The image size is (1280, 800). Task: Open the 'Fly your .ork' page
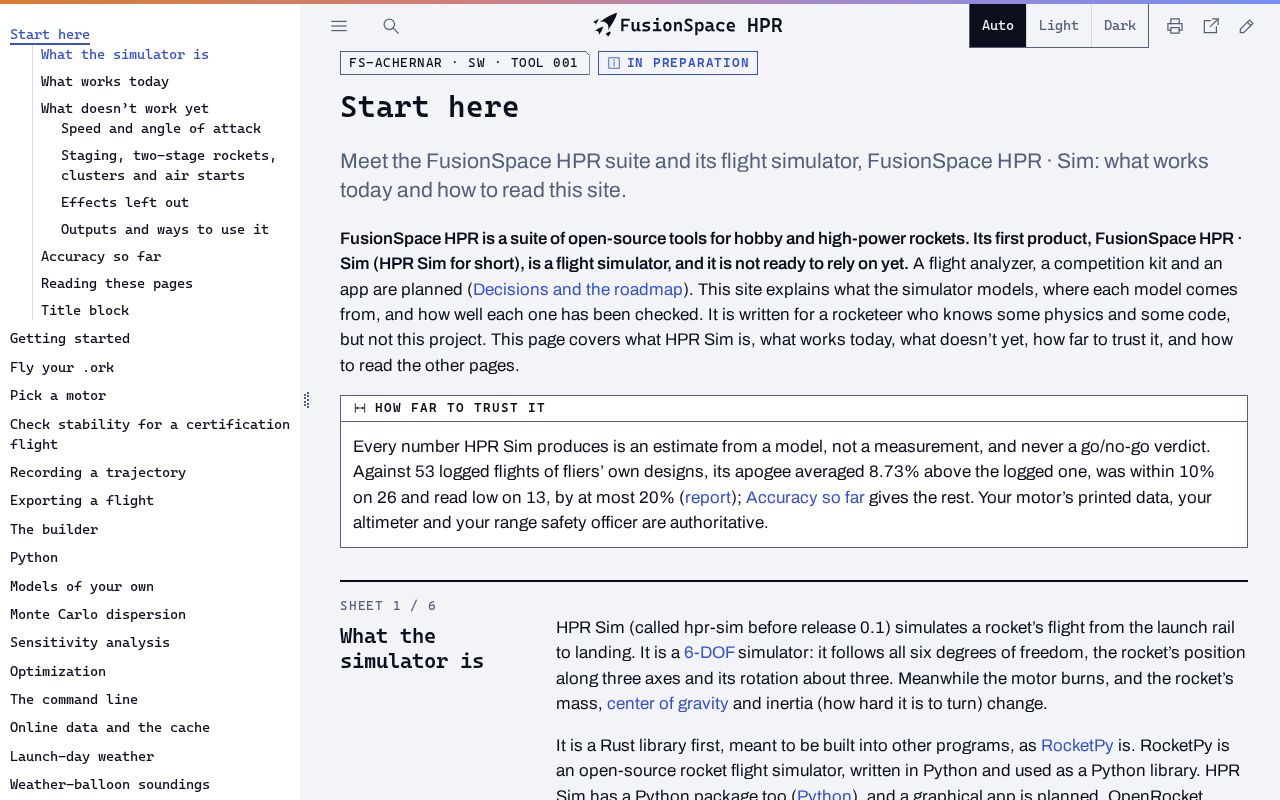62,367
